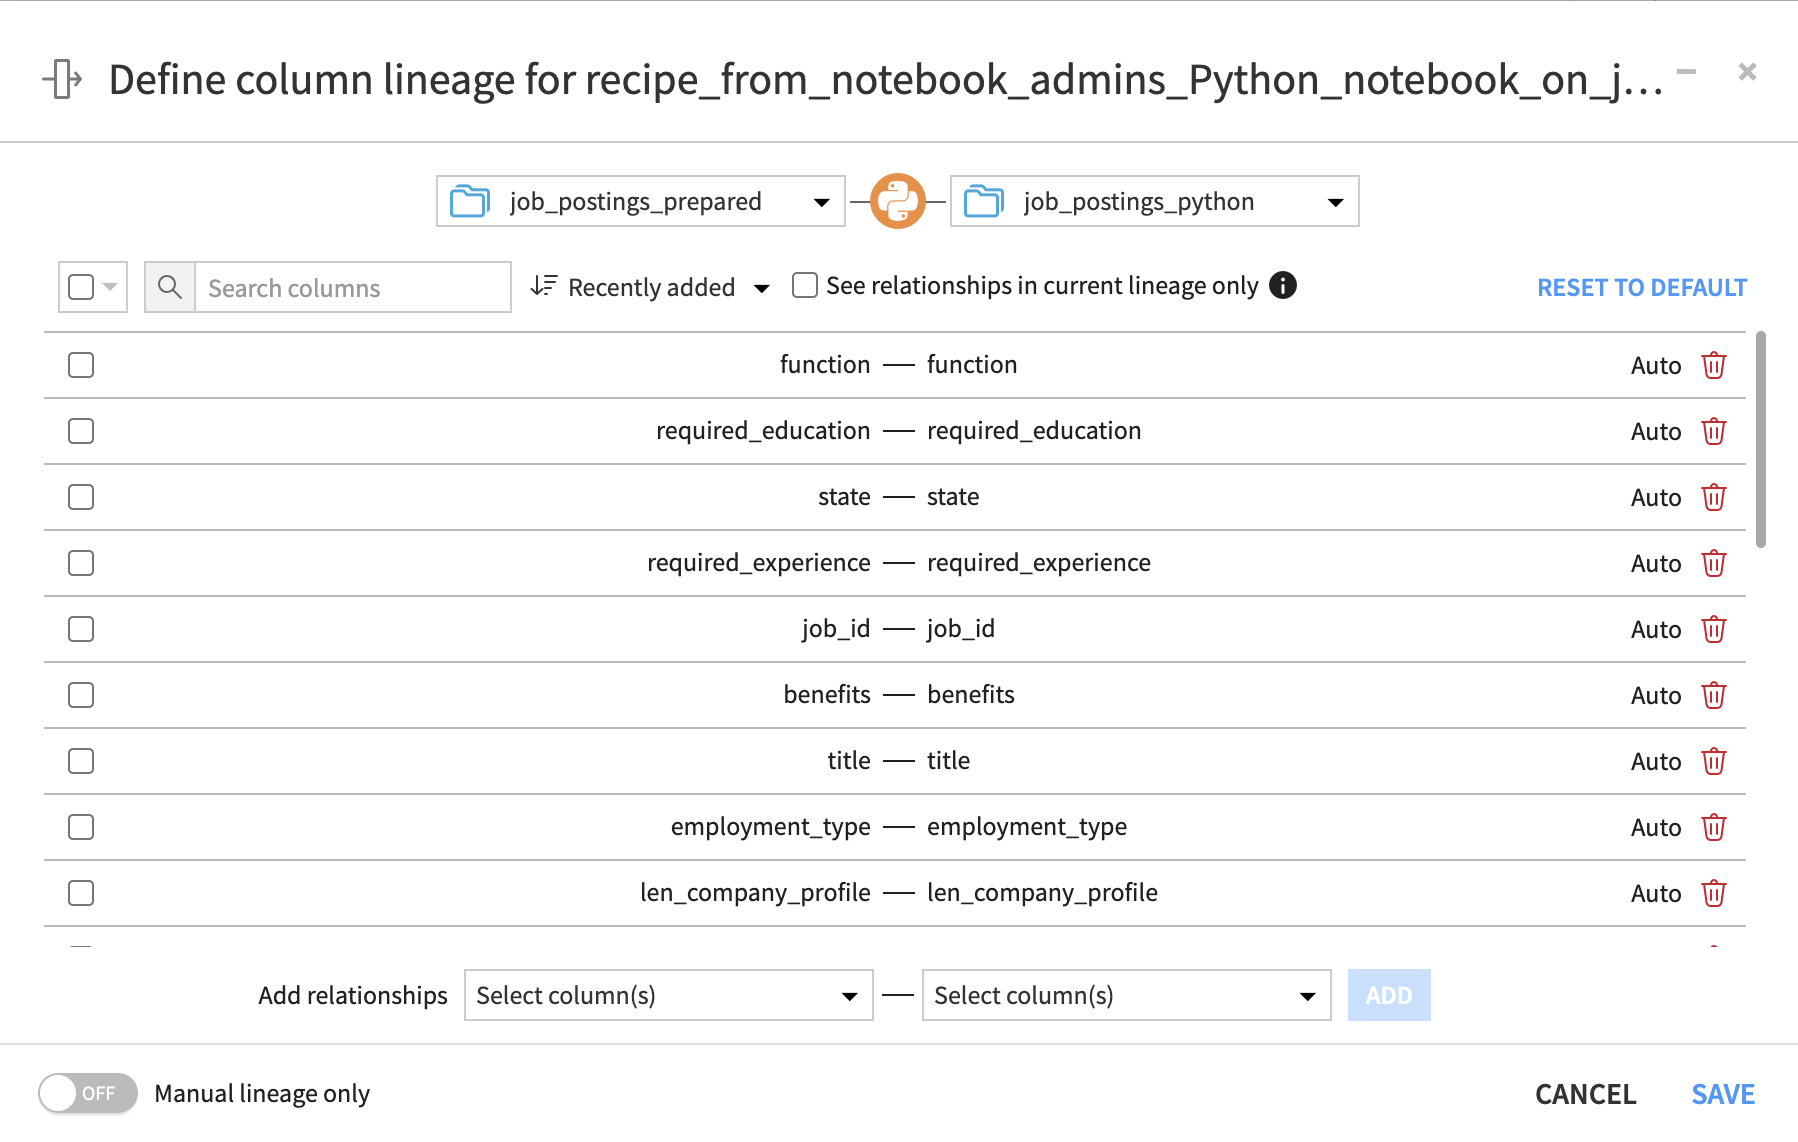Click the SAVE button
Screen dimensions: 1798x1142
click(1723, 1094)
